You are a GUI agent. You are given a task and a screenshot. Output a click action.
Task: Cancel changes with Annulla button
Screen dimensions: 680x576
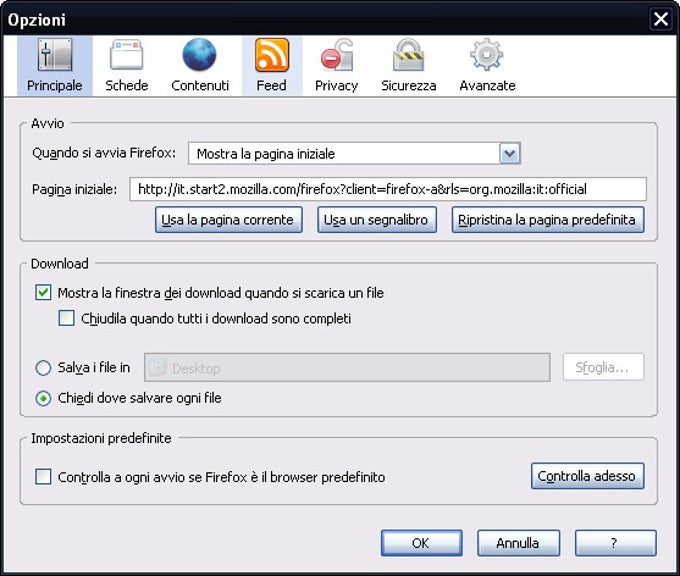click(518, 543)
